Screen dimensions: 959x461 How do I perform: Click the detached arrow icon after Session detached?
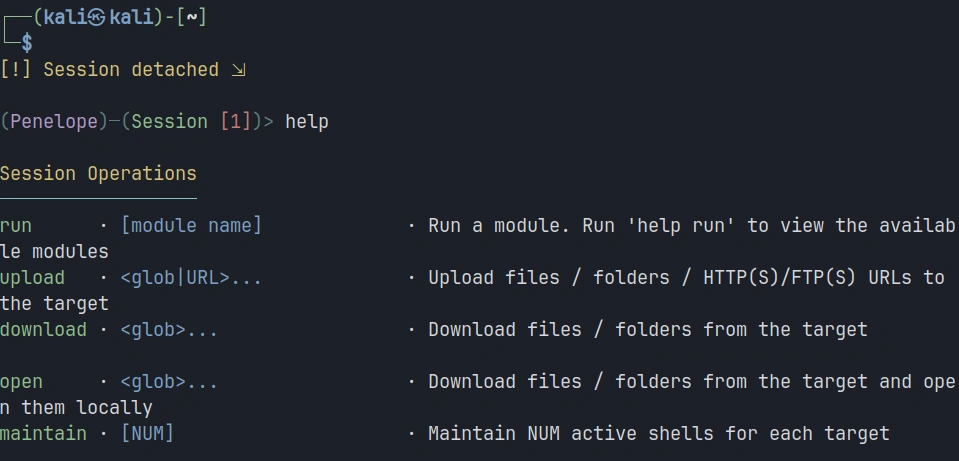[238, 70]
